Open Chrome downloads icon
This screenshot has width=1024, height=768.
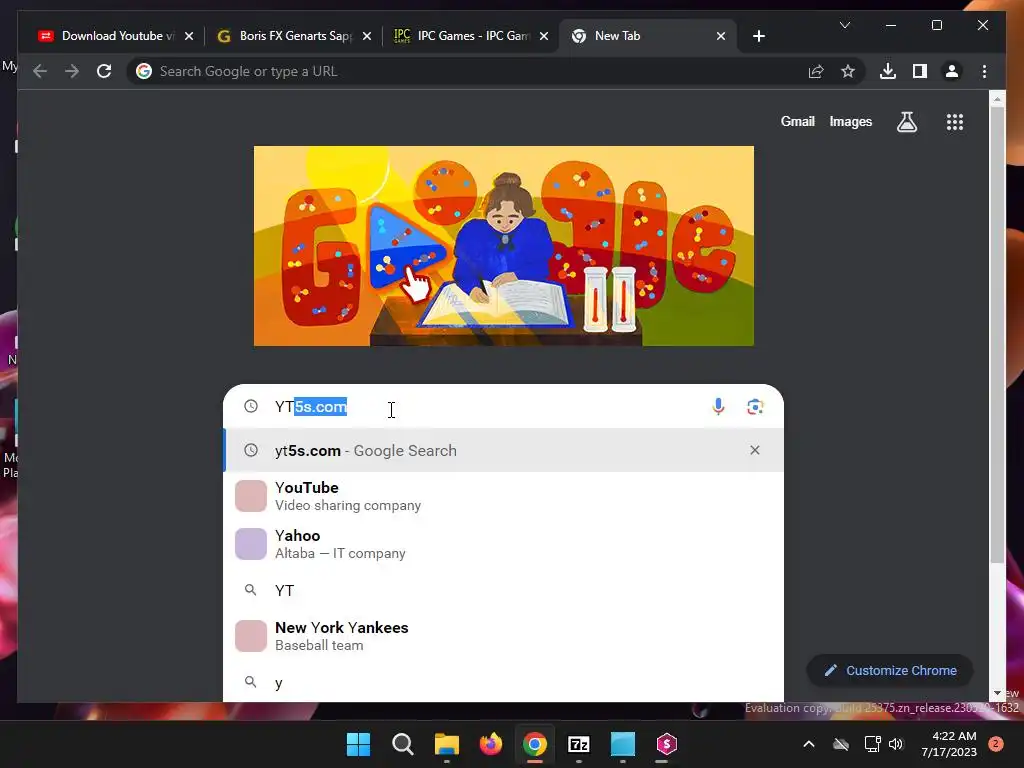tap(888, 71)
